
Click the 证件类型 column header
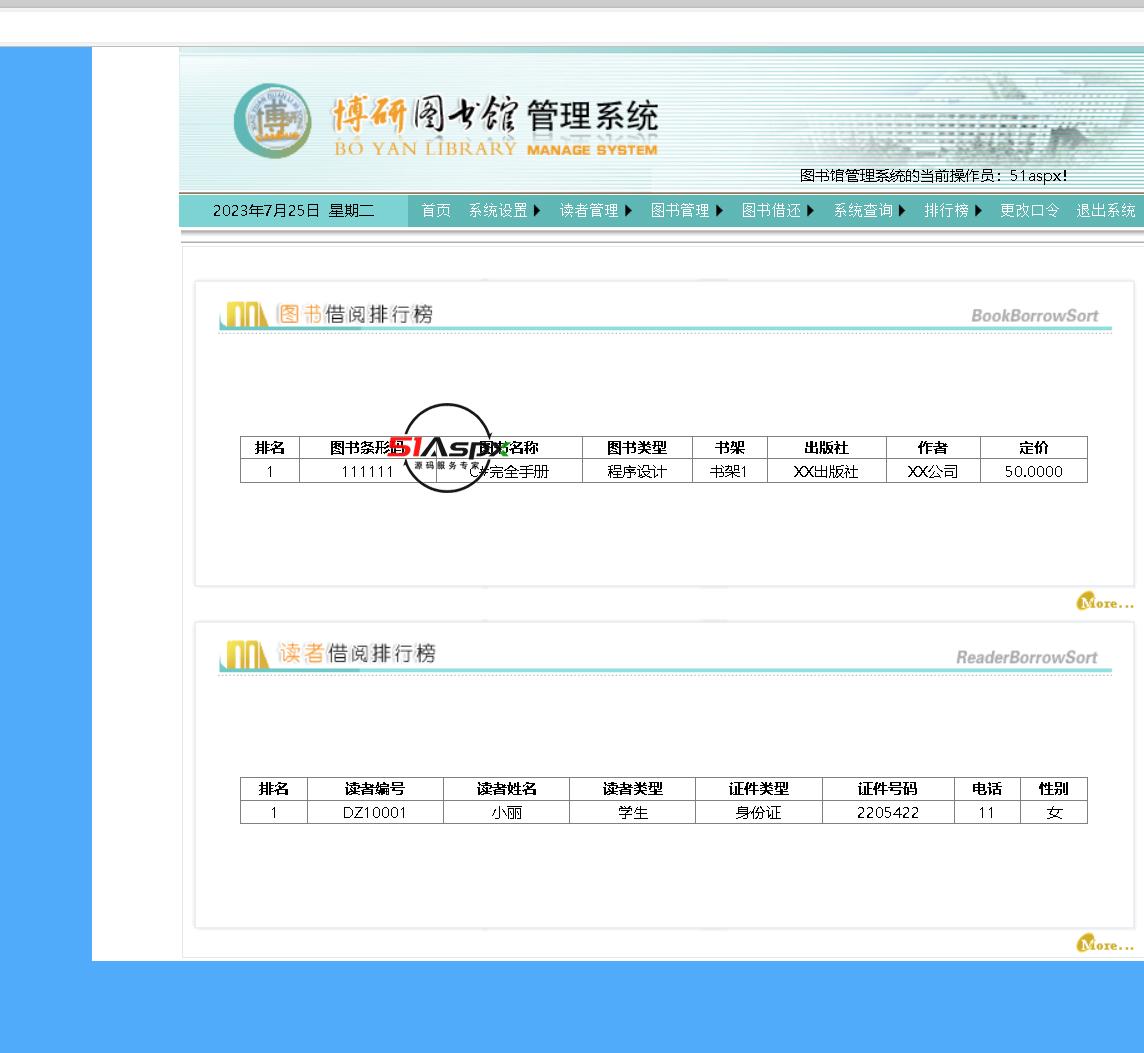click(x=759, y=789)
